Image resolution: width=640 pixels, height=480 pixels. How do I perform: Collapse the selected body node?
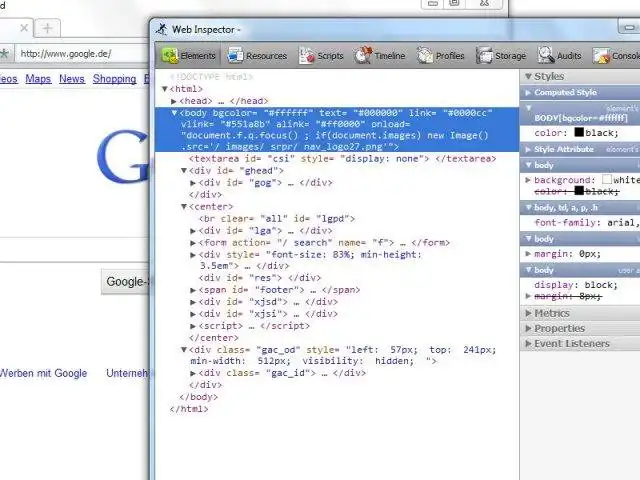(174, 113)
